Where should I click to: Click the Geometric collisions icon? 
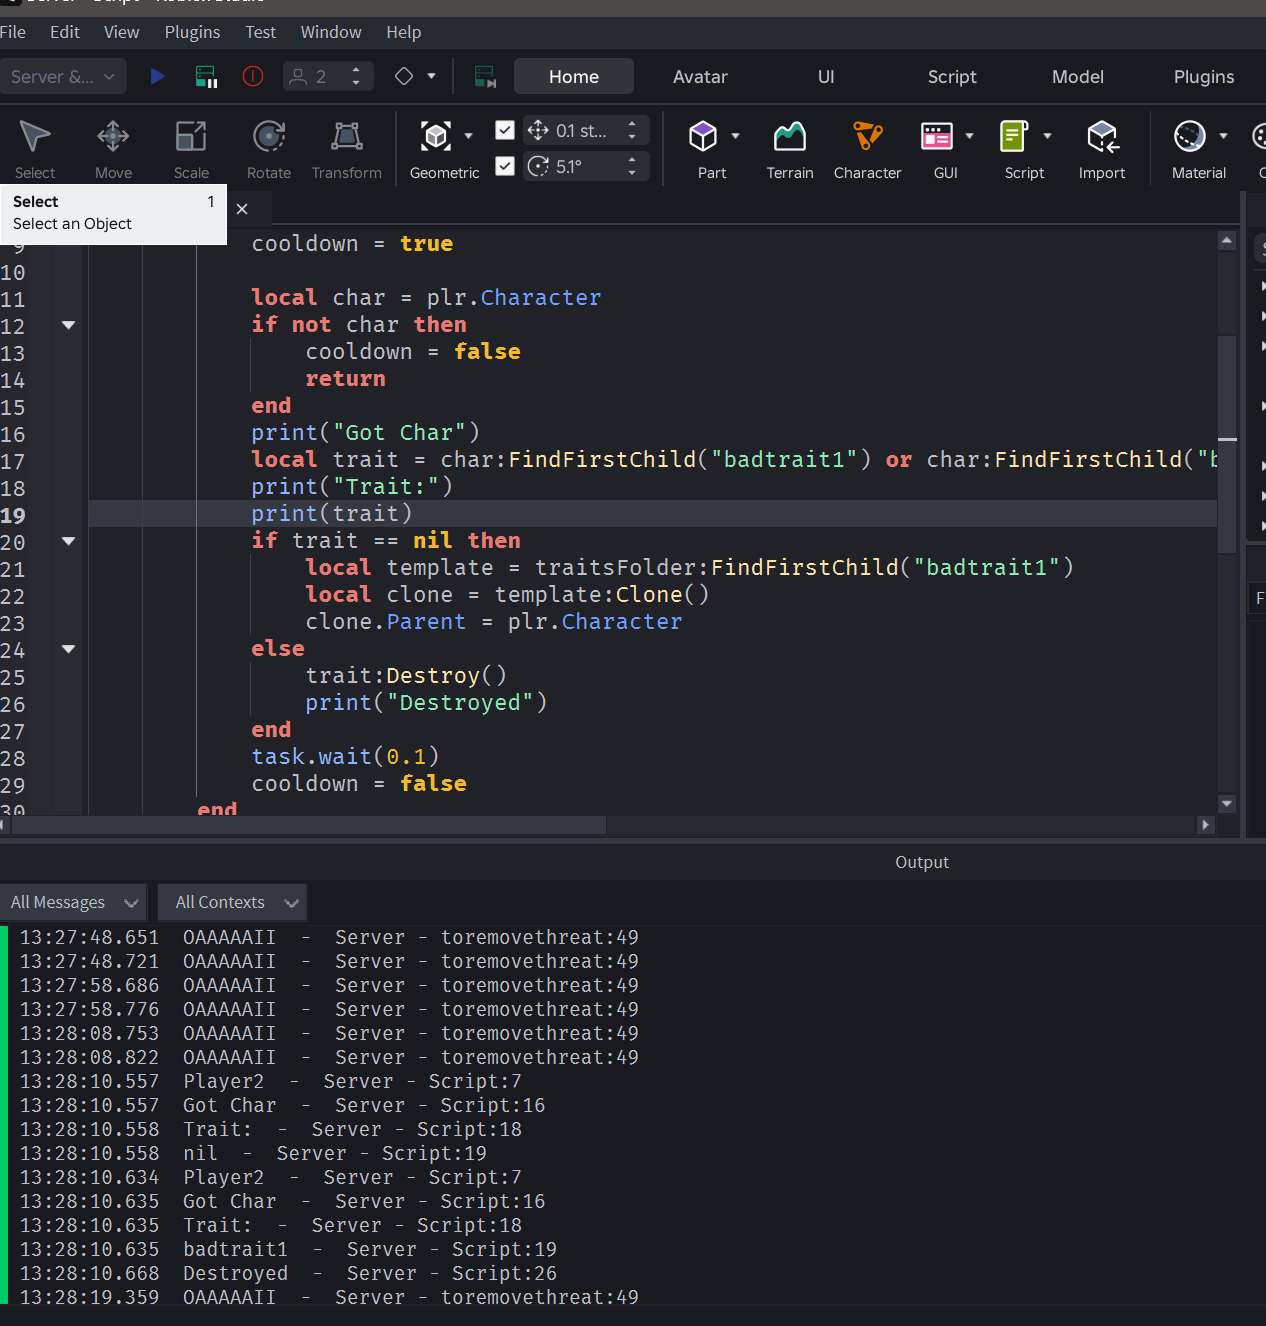pyautogui.click(x=436, y=136)
